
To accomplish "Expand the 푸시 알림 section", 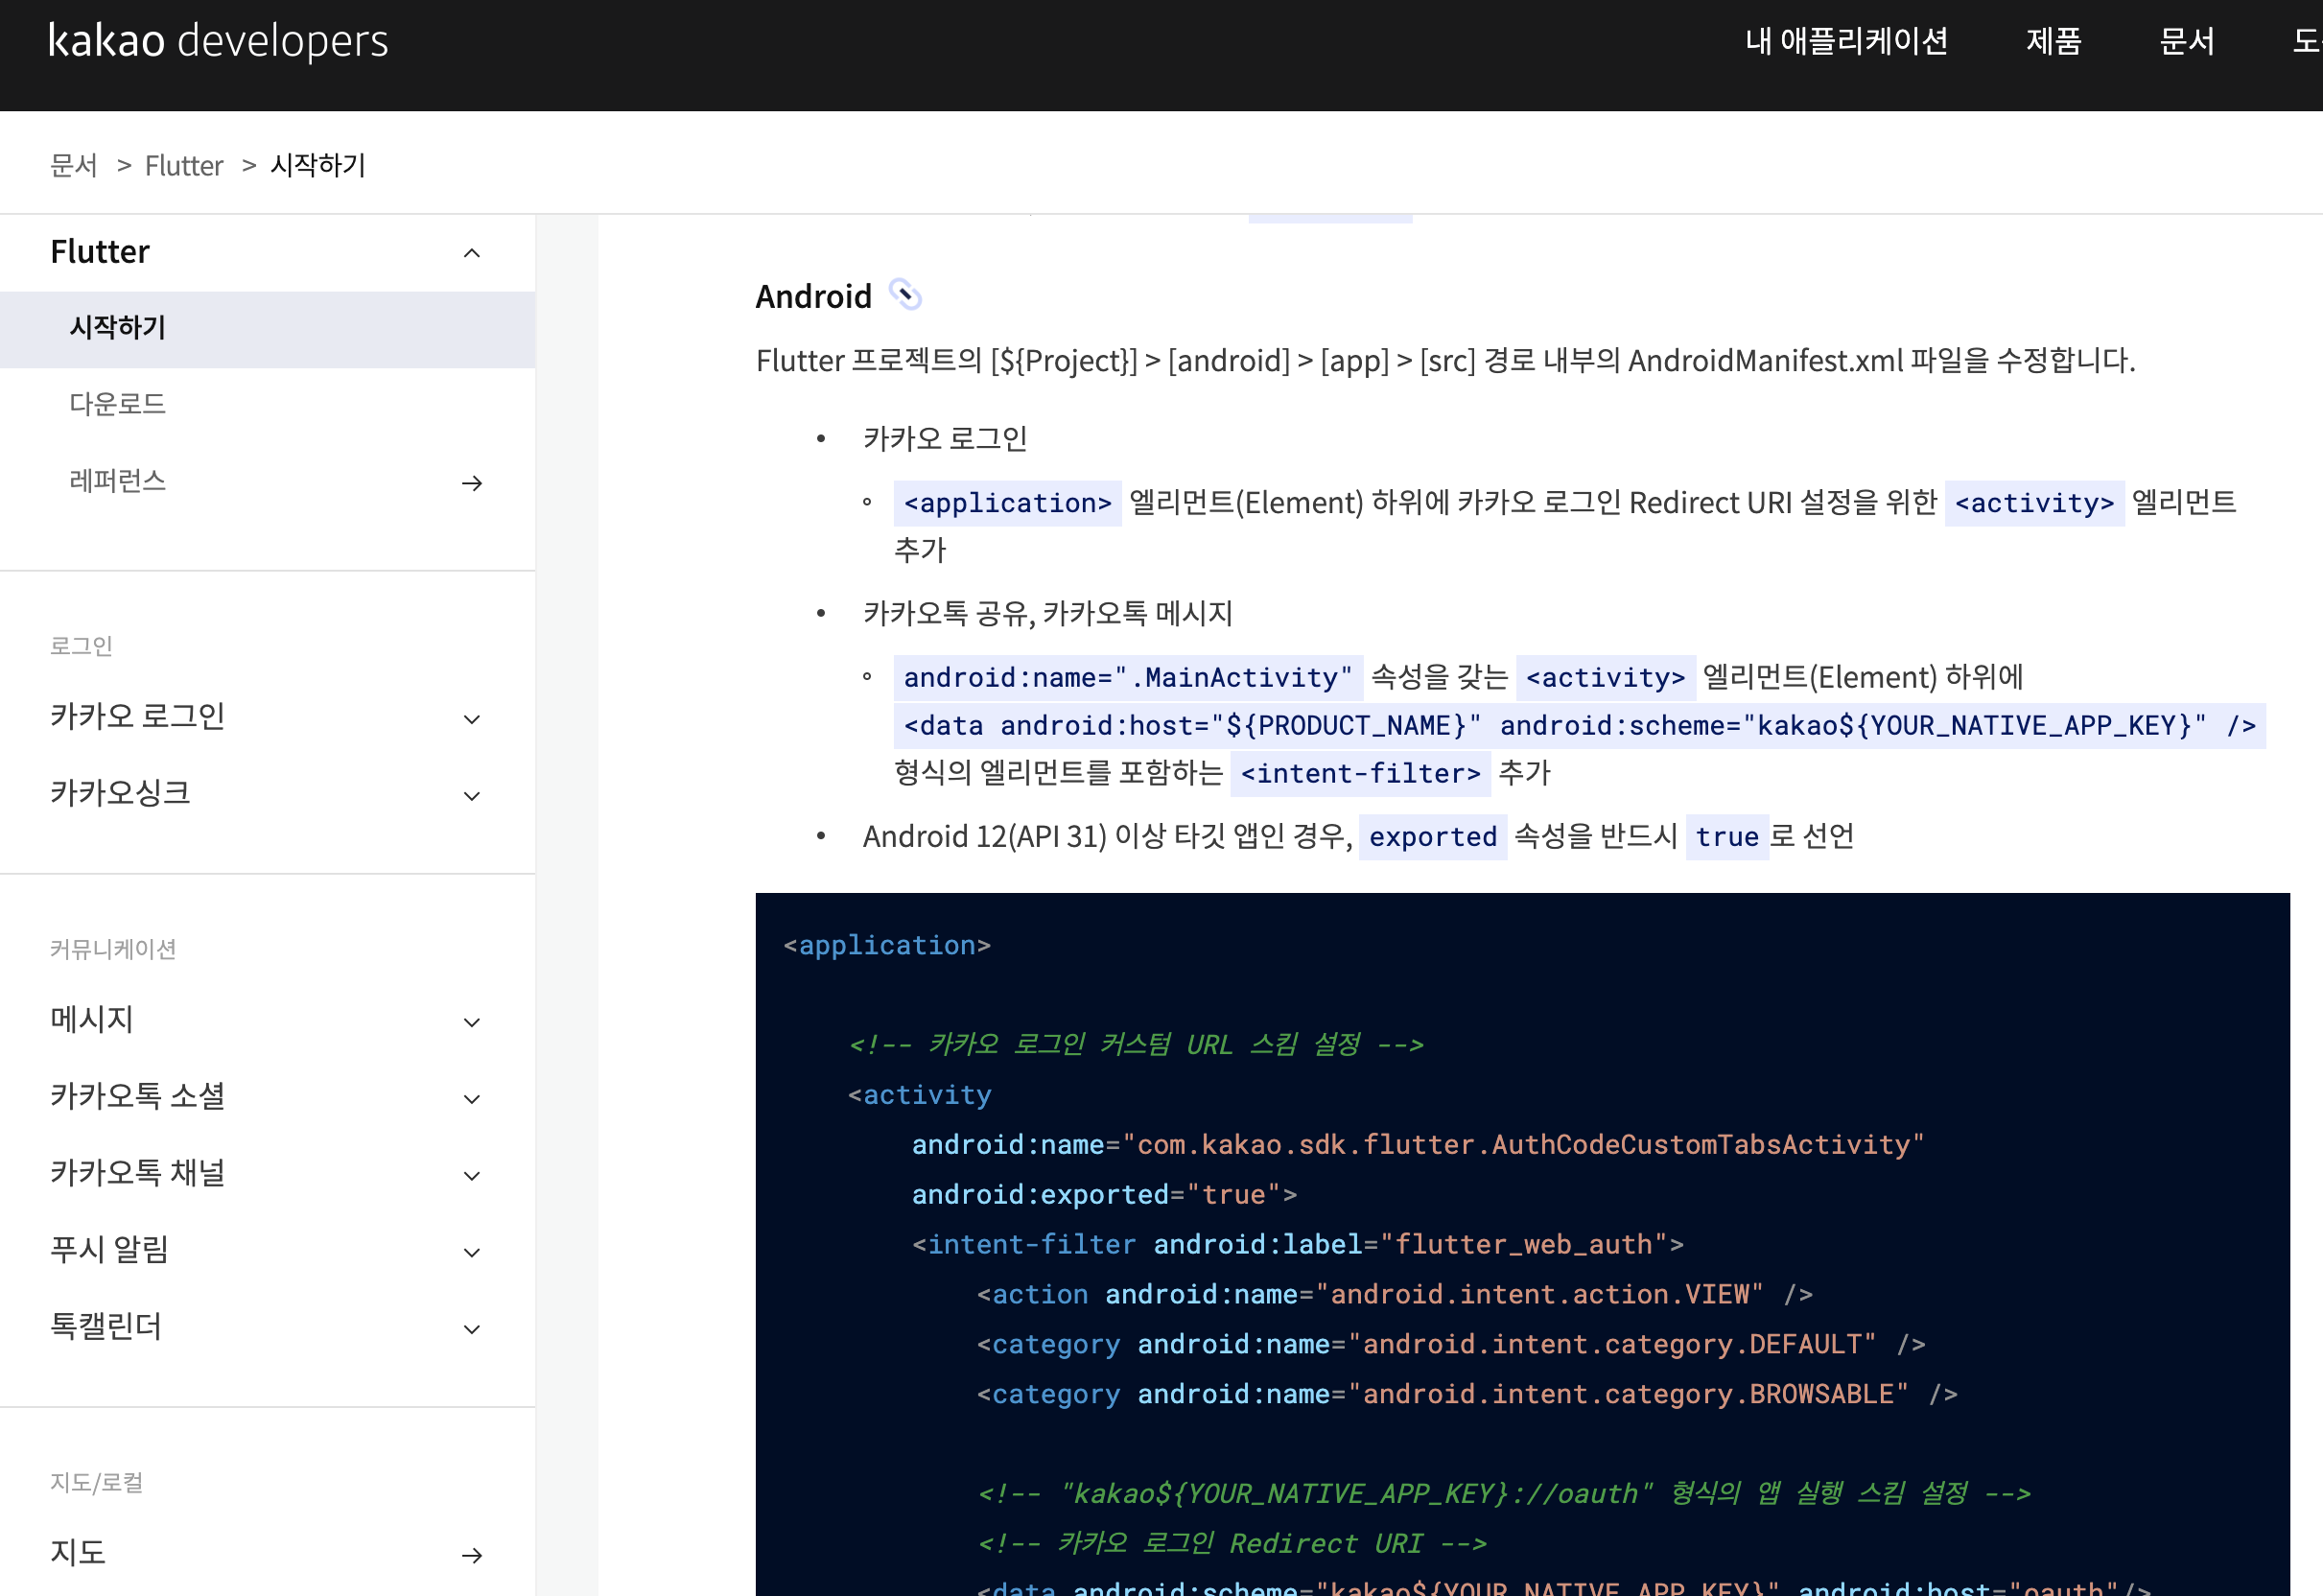I will 472,1252.
